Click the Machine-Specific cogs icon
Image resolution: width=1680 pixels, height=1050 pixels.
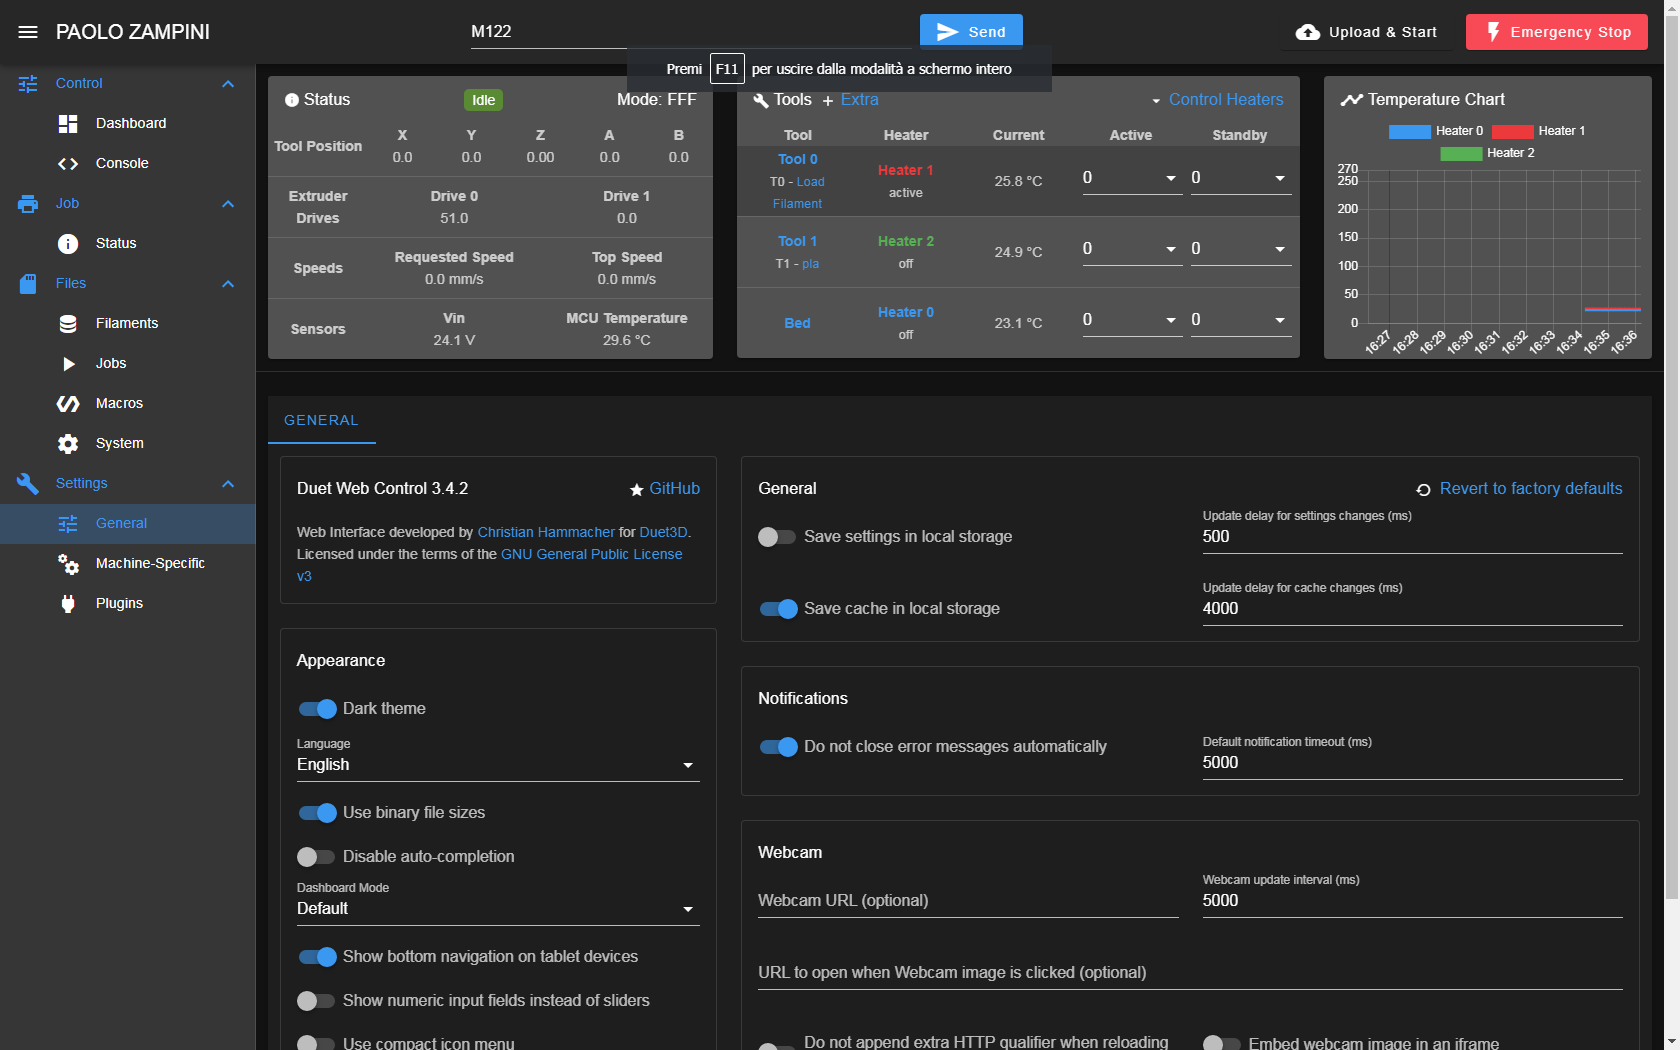point(68,564)
